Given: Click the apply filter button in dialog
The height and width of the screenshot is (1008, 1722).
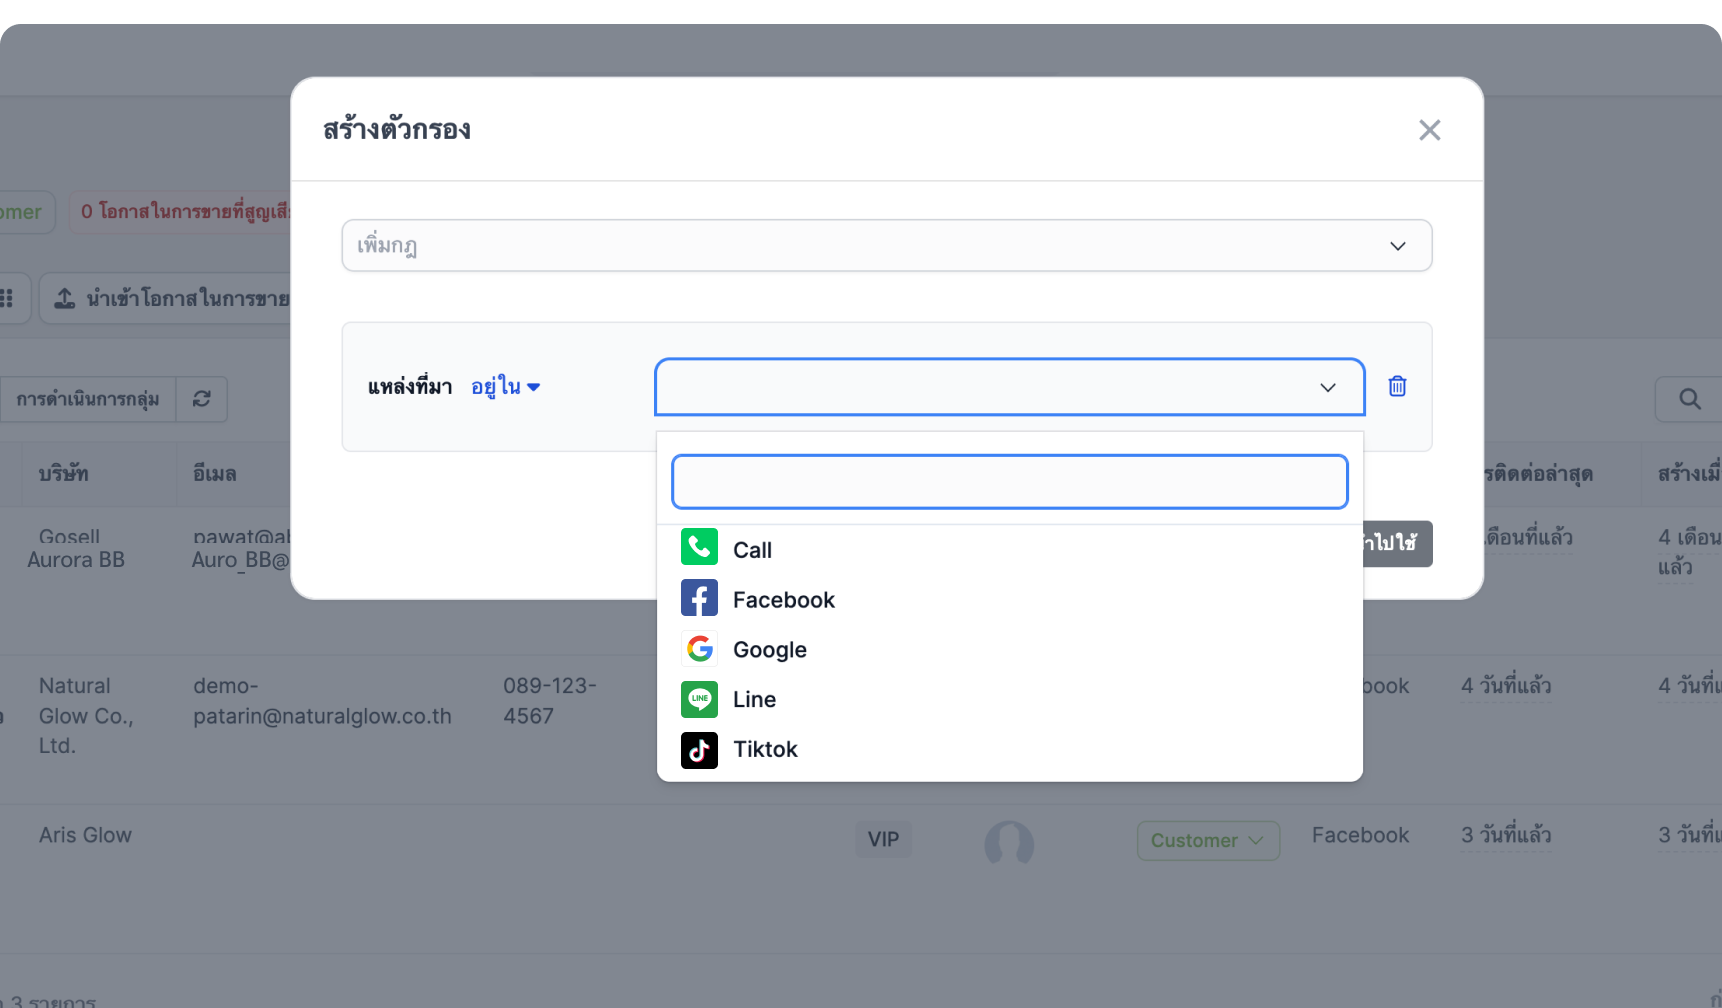Looking at the screenshot, I should click(x=1397, y=544).
